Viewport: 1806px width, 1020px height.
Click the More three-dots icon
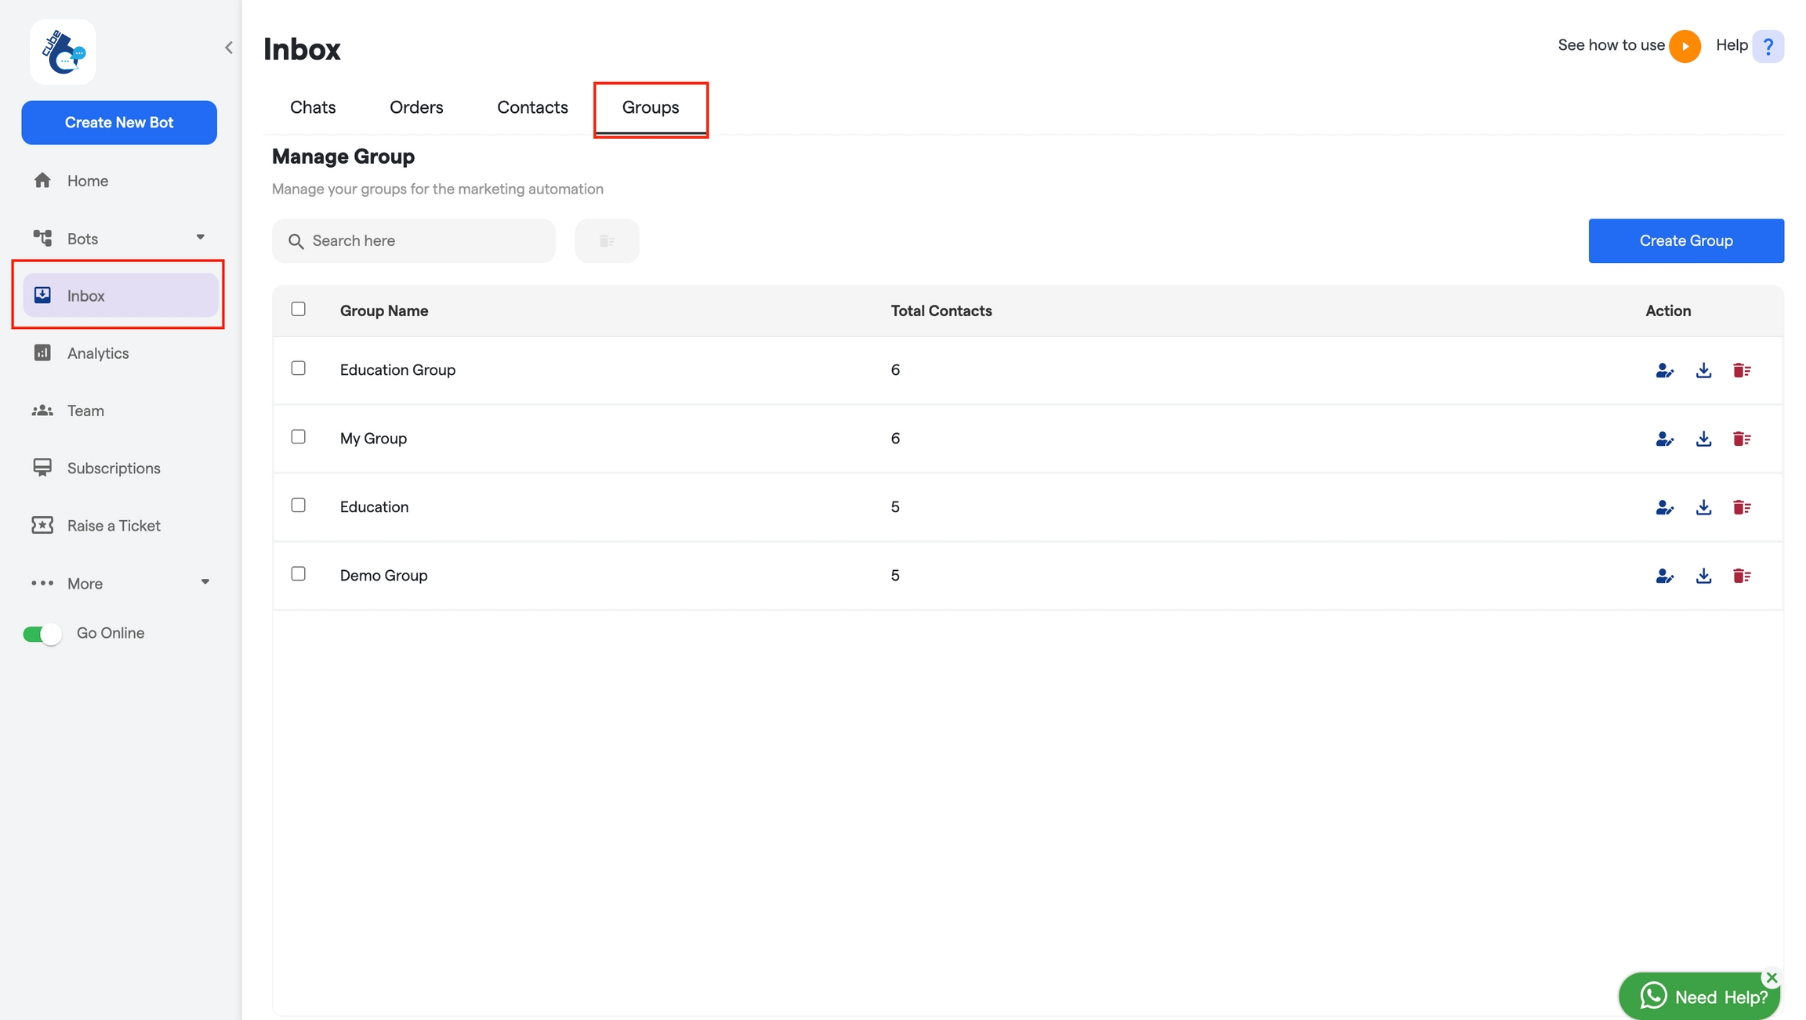click(x=42, y=583)
